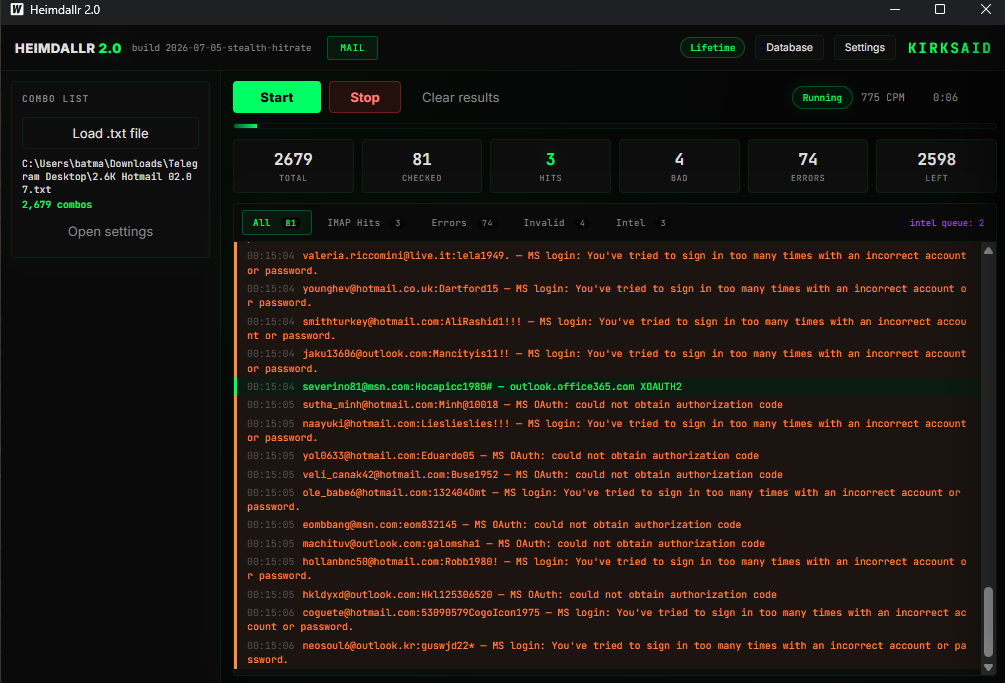Select the smithturkey@hotmail.com log row
The width and height of the screenshot is (1005, 683).
[x=608, y=329]
